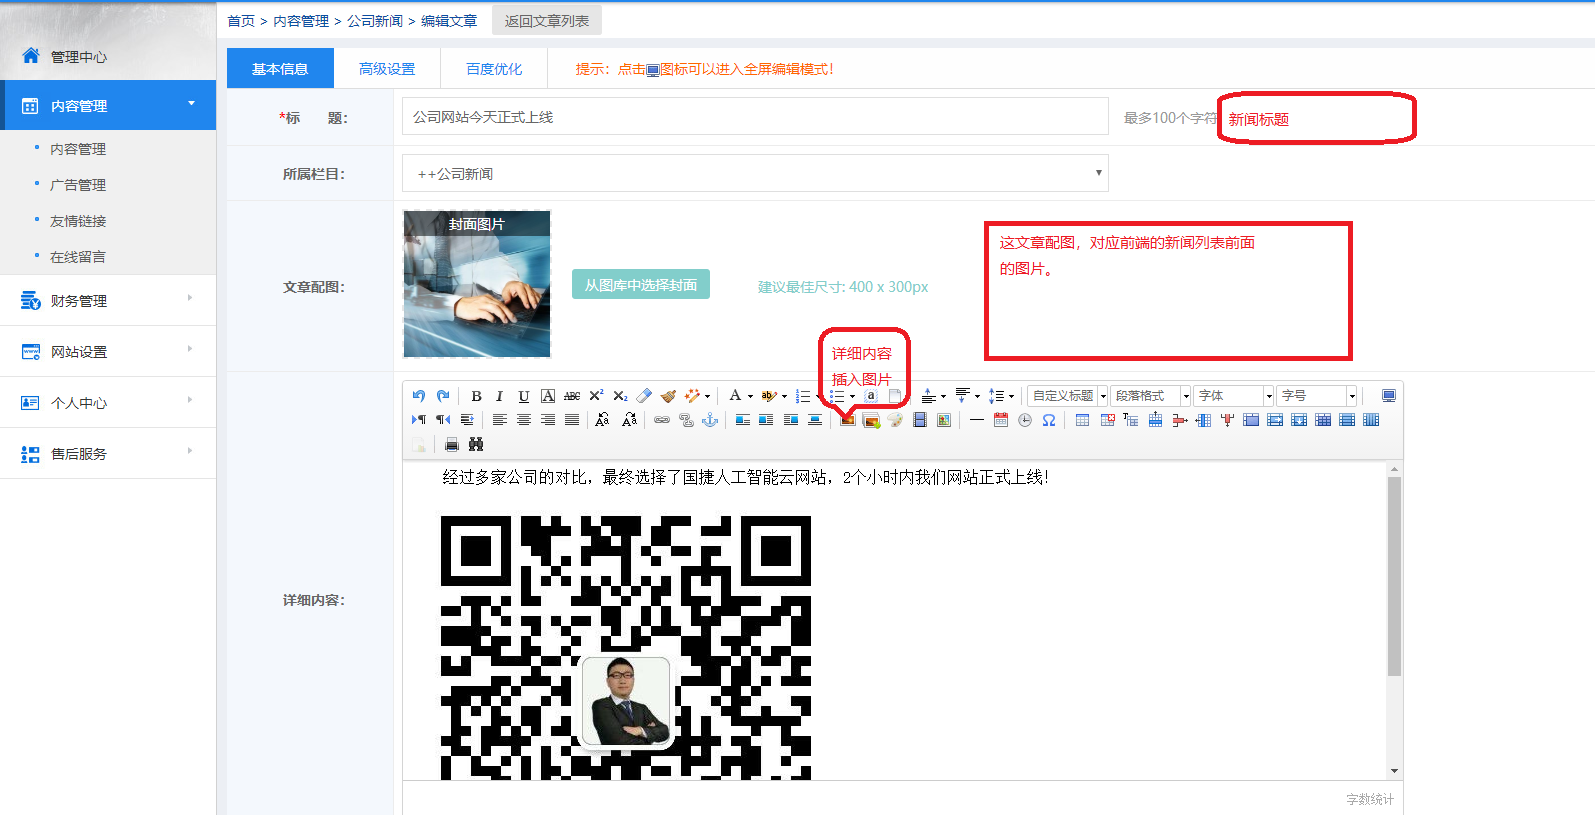The width and height of the screenshot is (1595, 815).
Task: Click the 从图库中选择封面 button
Action: [641, 285]
